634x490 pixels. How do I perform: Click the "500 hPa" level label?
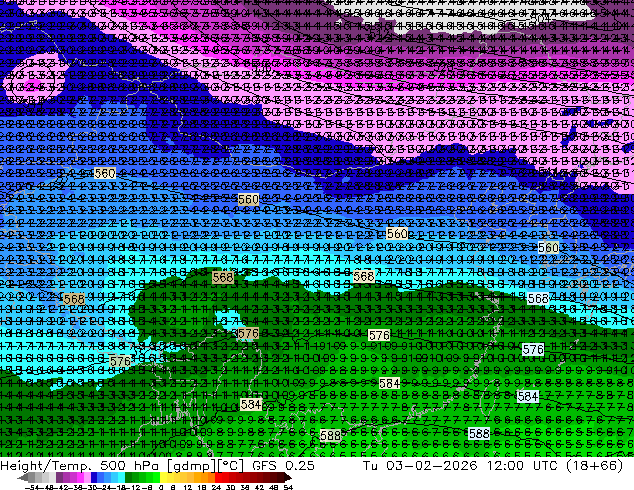[x=129, y=465]
